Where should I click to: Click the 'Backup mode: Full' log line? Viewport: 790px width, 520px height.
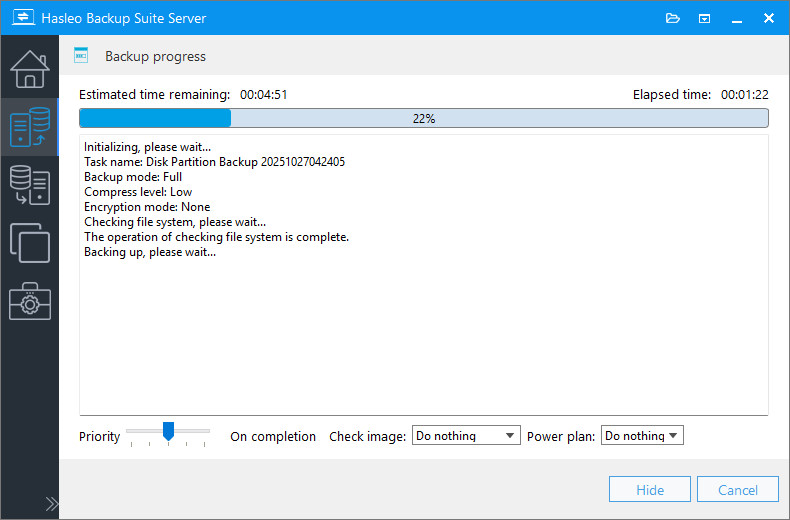pos(133,177)
